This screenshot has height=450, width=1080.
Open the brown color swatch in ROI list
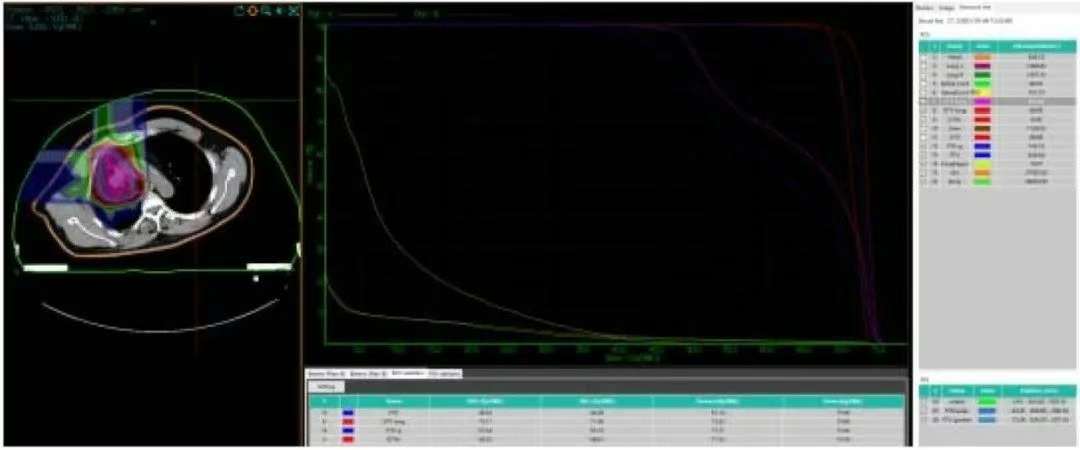point(983,128)
